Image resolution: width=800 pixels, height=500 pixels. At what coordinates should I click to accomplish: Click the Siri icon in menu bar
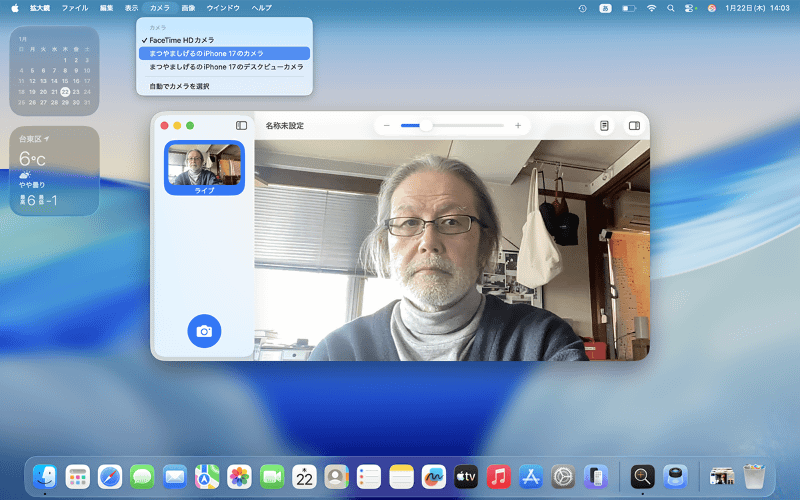(x=712, y=8)
